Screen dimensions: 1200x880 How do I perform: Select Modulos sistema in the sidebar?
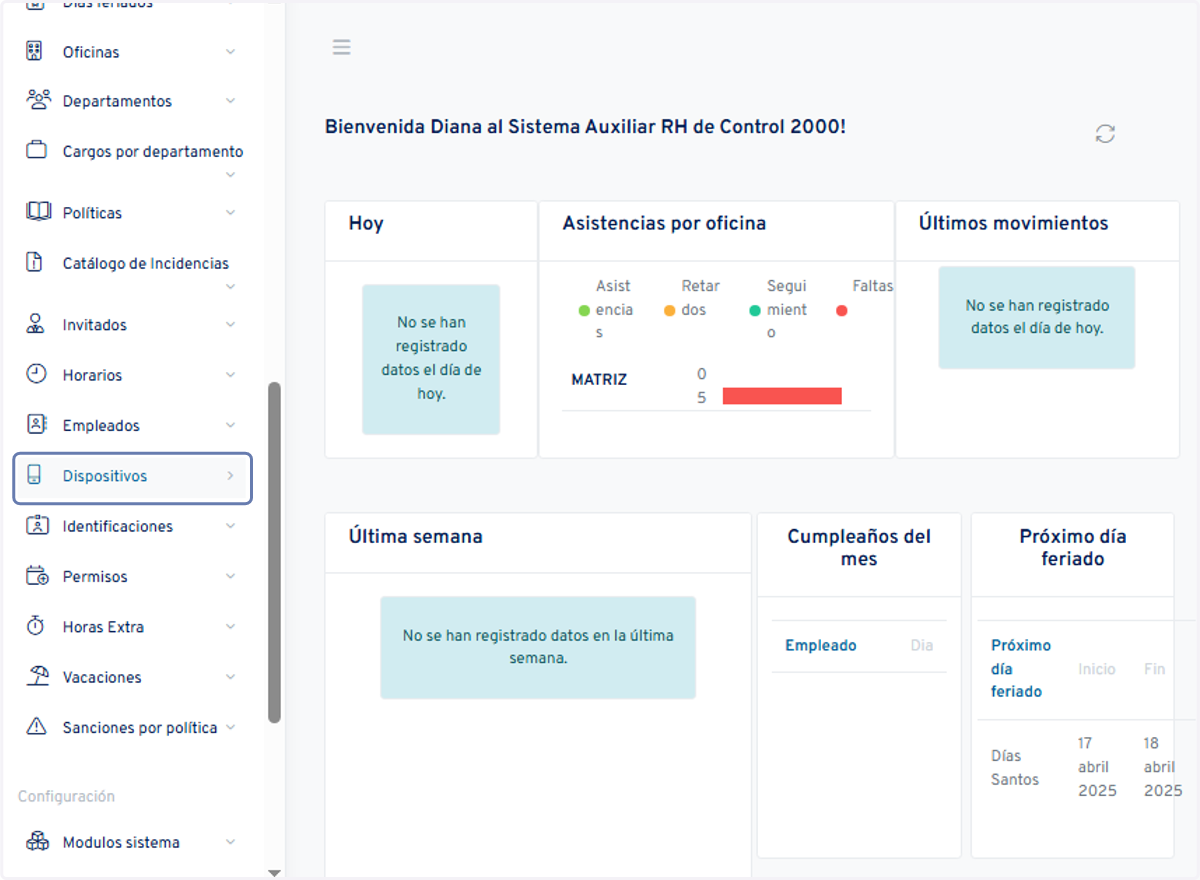pyautogui.click(x=132, y=842)
